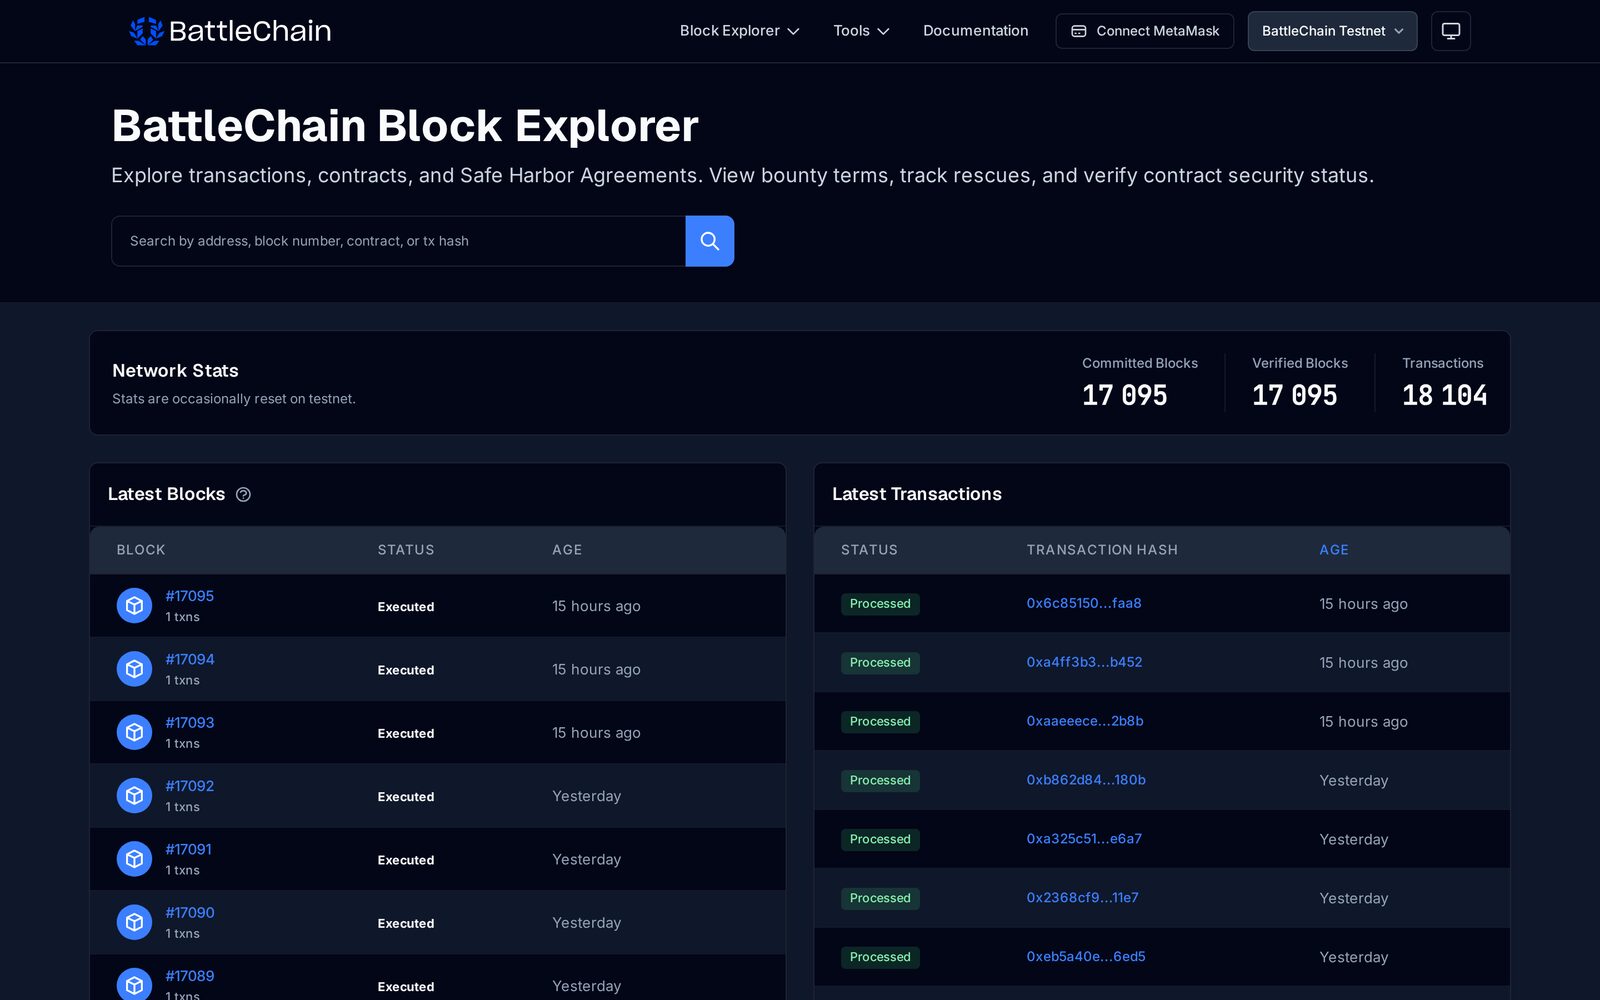Open transaction 0xaaeeece...2b8b
This screenshot has height=1000, width=1600.
pos(1085,721)
